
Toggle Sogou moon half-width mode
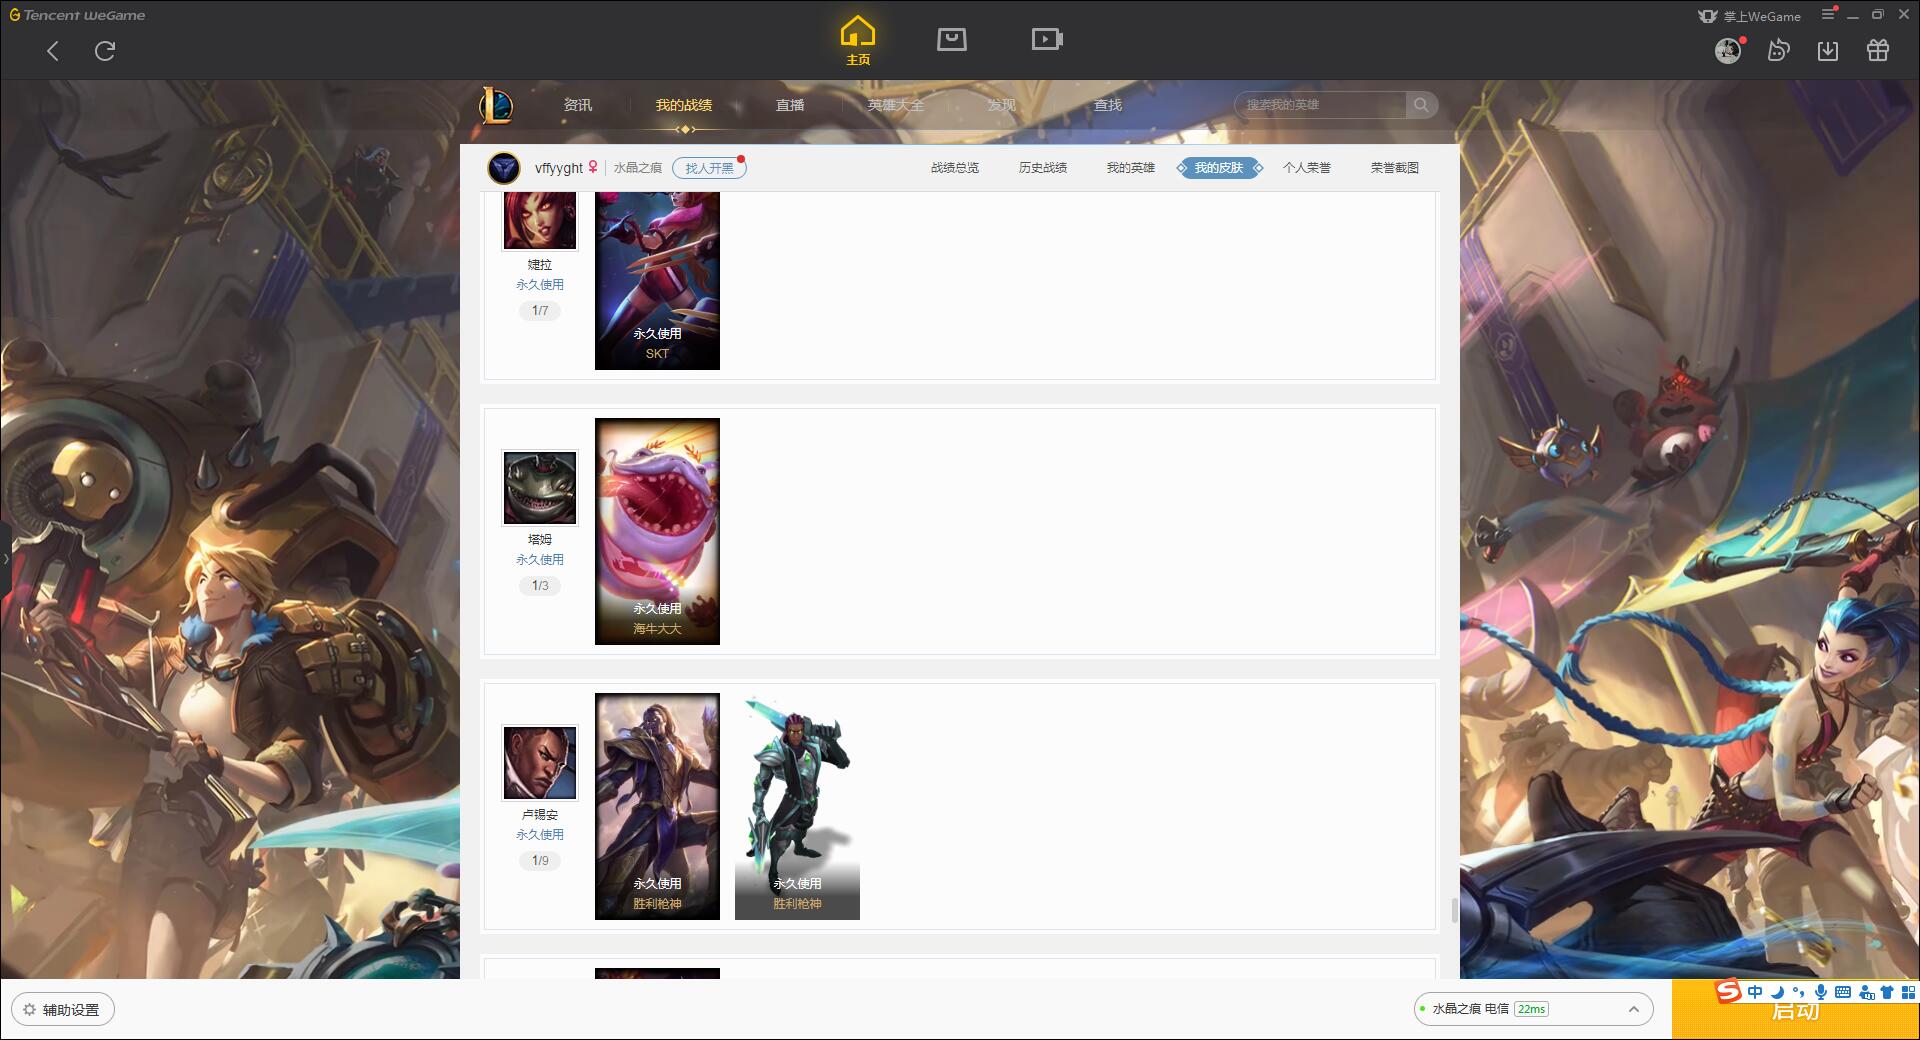(x=1777, y=992)
